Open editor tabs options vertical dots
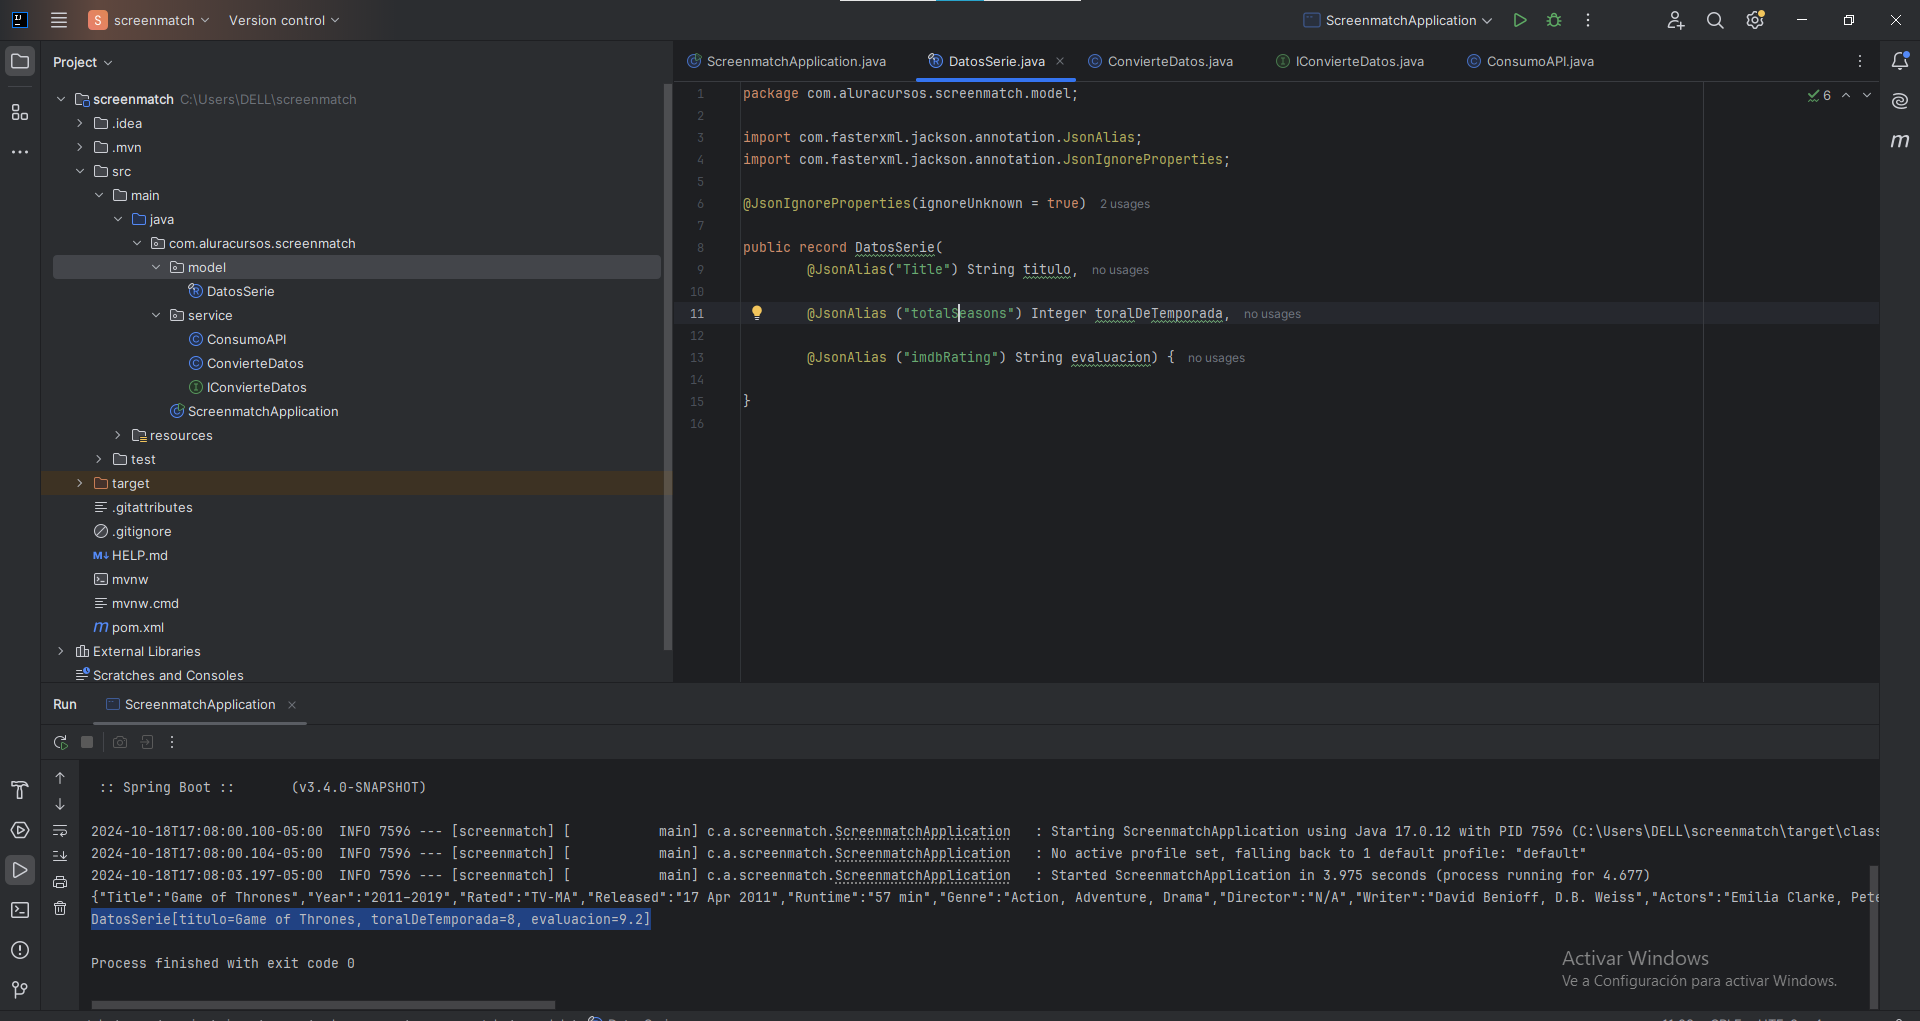The width and height of the screenshot is (1920, 1021). coord(1860,61)
